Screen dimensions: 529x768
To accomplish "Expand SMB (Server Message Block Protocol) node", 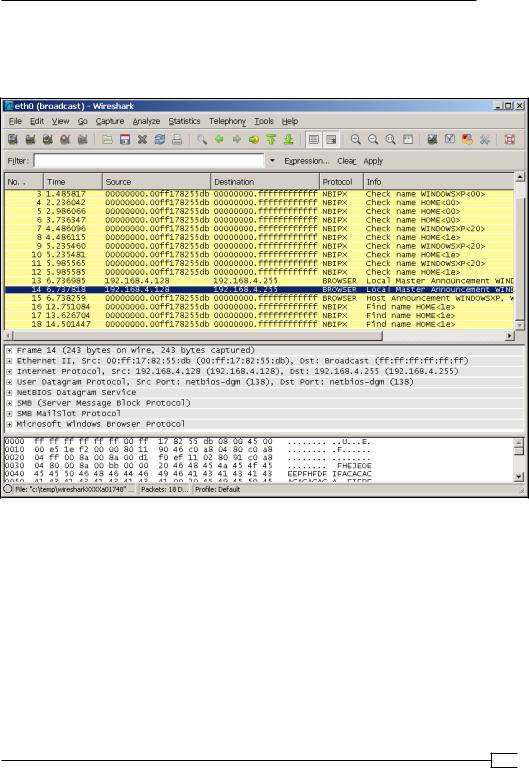I will coord(9,403).
